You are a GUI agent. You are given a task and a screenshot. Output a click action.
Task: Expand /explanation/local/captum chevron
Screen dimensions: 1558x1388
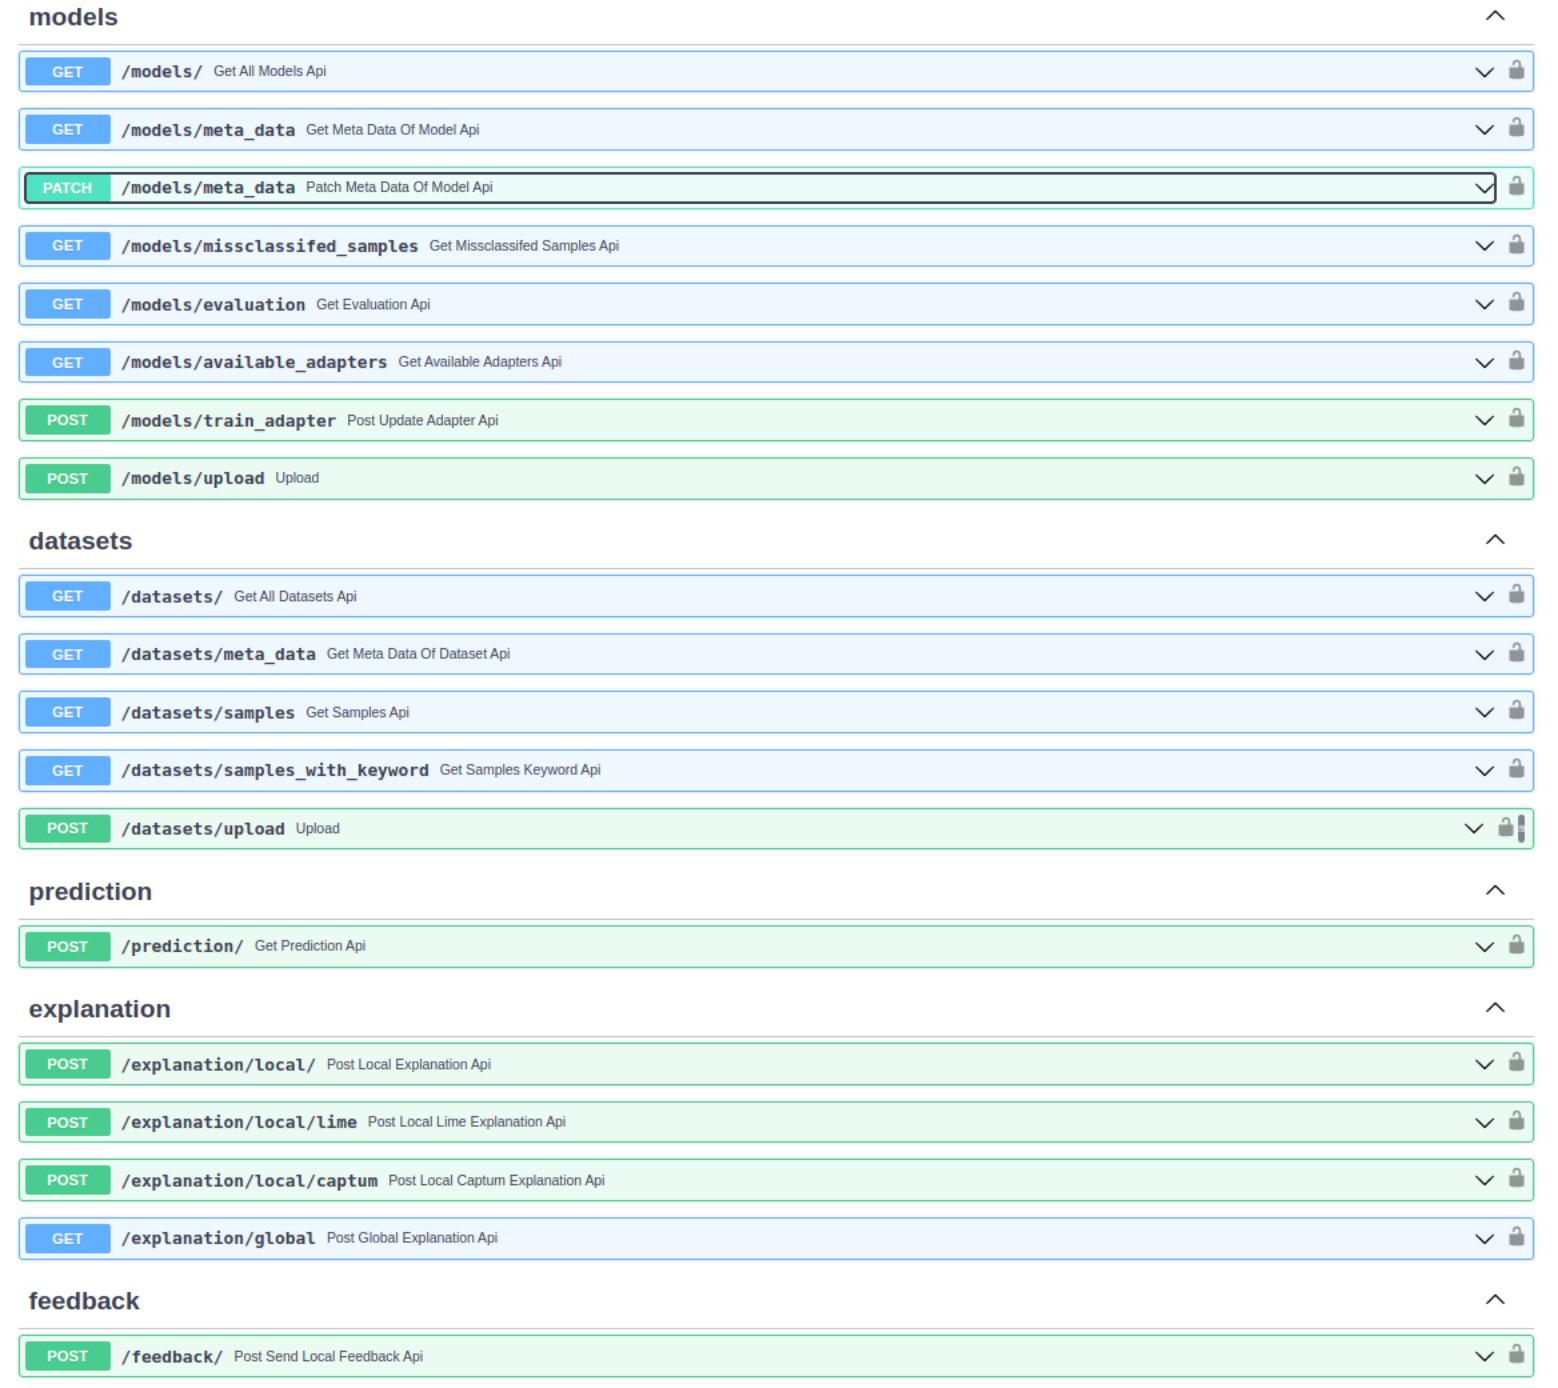tap(1484, 1180)
